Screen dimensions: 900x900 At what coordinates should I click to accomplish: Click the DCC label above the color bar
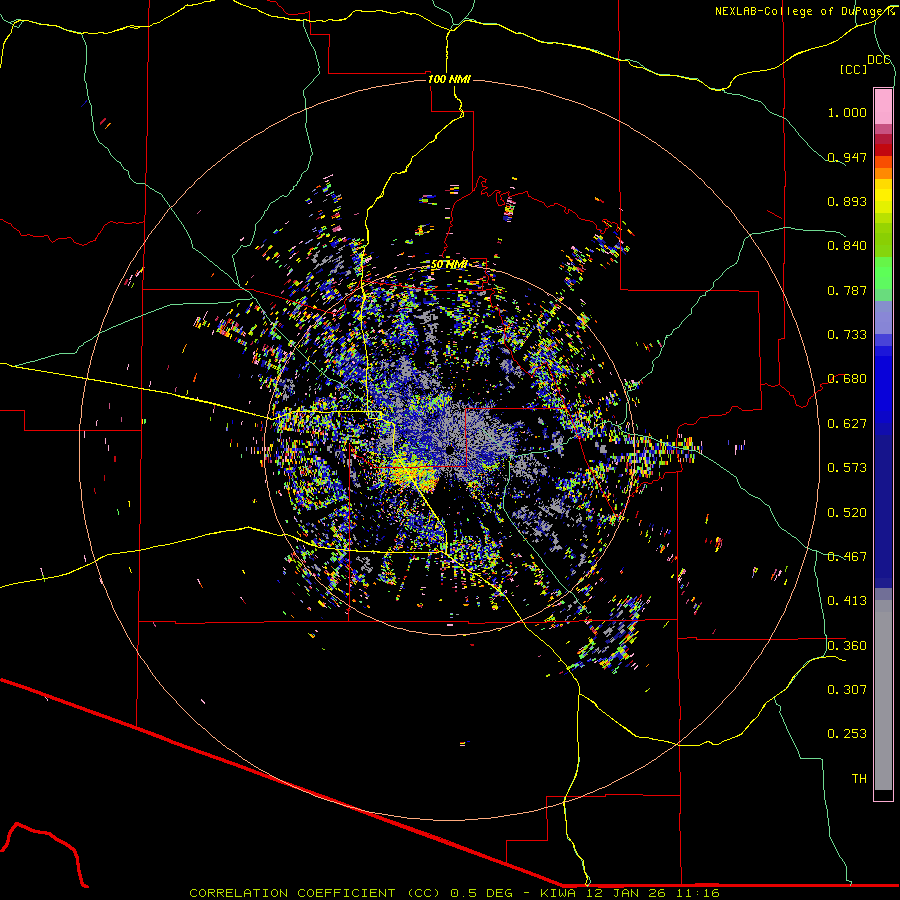(879, 60)
